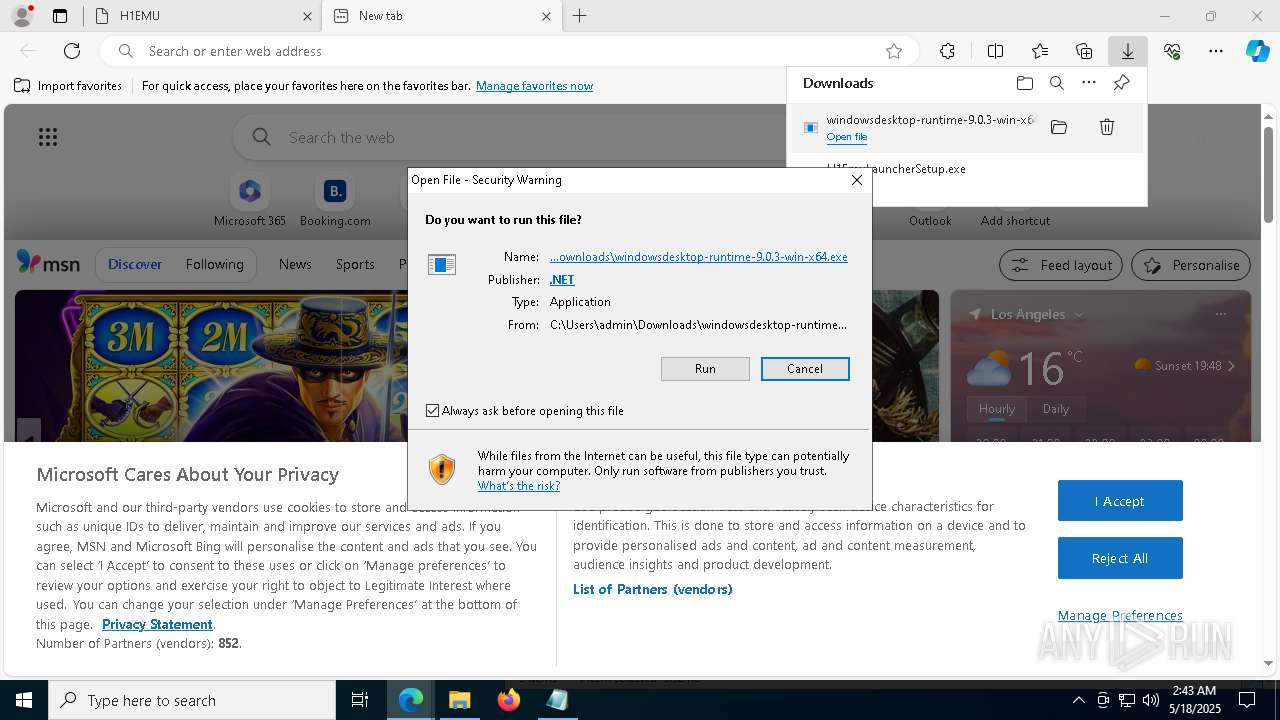Select the Discover feed tab
1280x720 pixels.
(x=135, y=264)
